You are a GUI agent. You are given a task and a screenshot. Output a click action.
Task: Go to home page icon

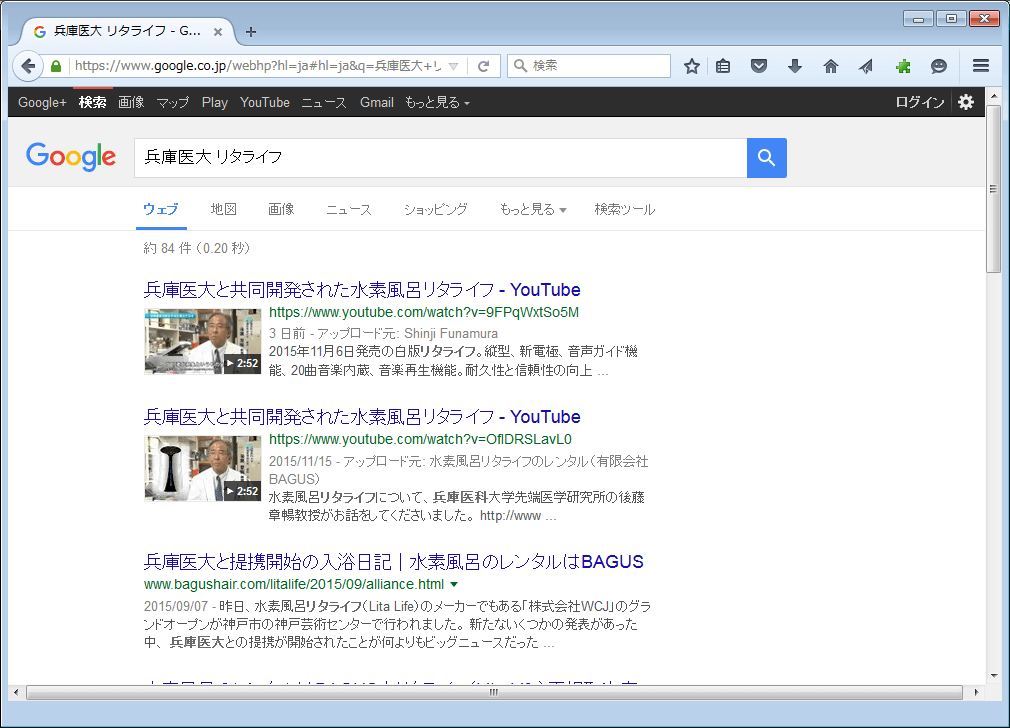point(831,66)
